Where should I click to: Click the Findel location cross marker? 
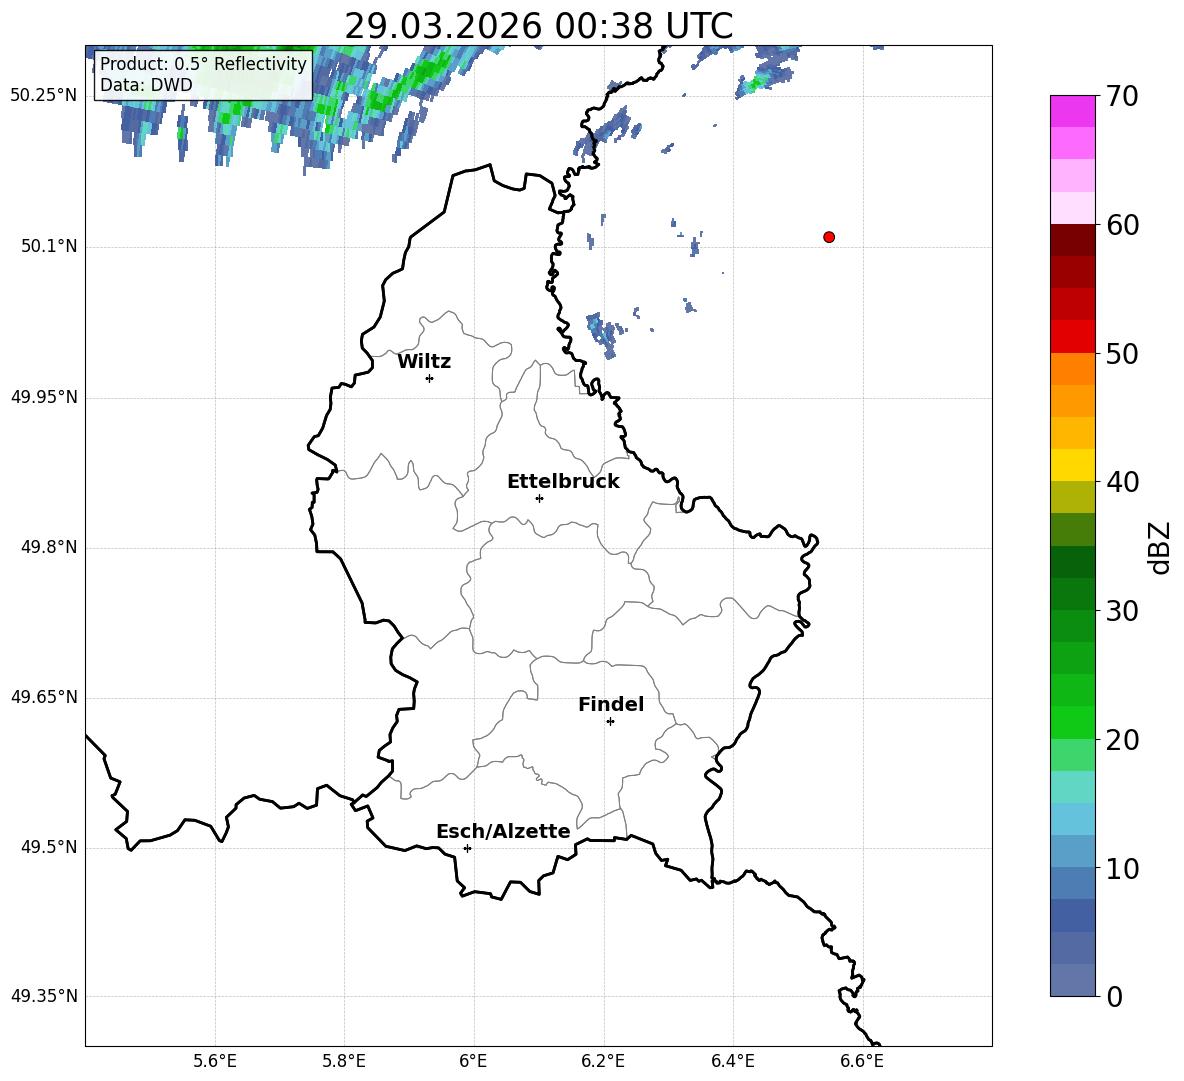610,722
